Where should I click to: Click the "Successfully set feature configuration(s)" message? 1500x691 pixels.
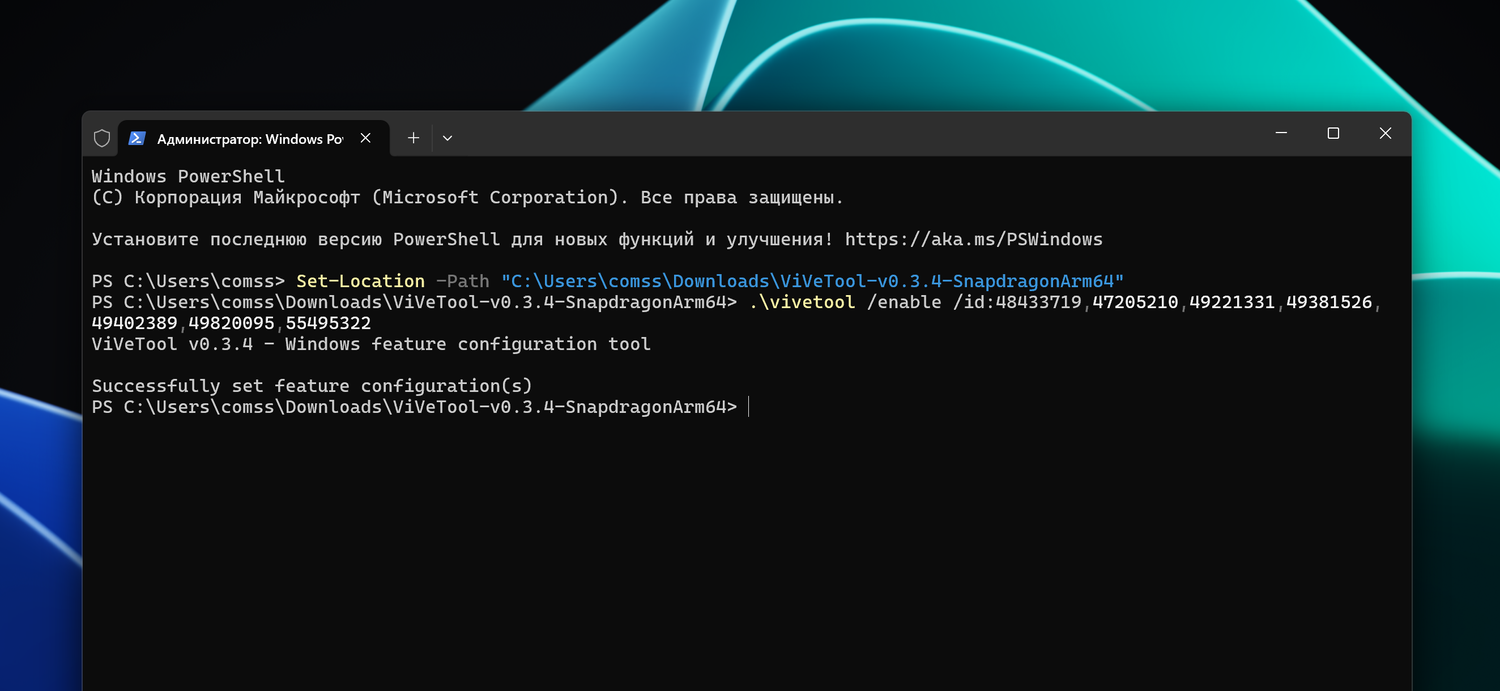312,386
